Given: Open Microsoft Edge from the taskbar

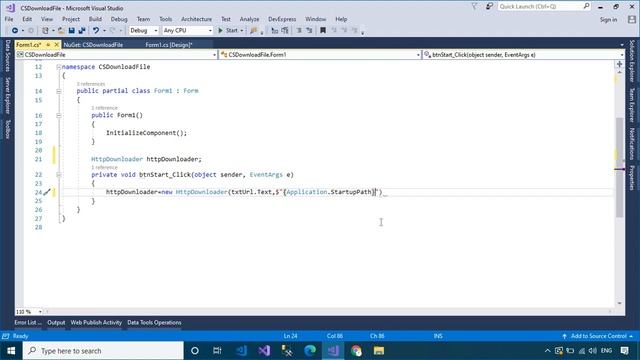Looking at the screenshot, I should (x=310, y=351).
